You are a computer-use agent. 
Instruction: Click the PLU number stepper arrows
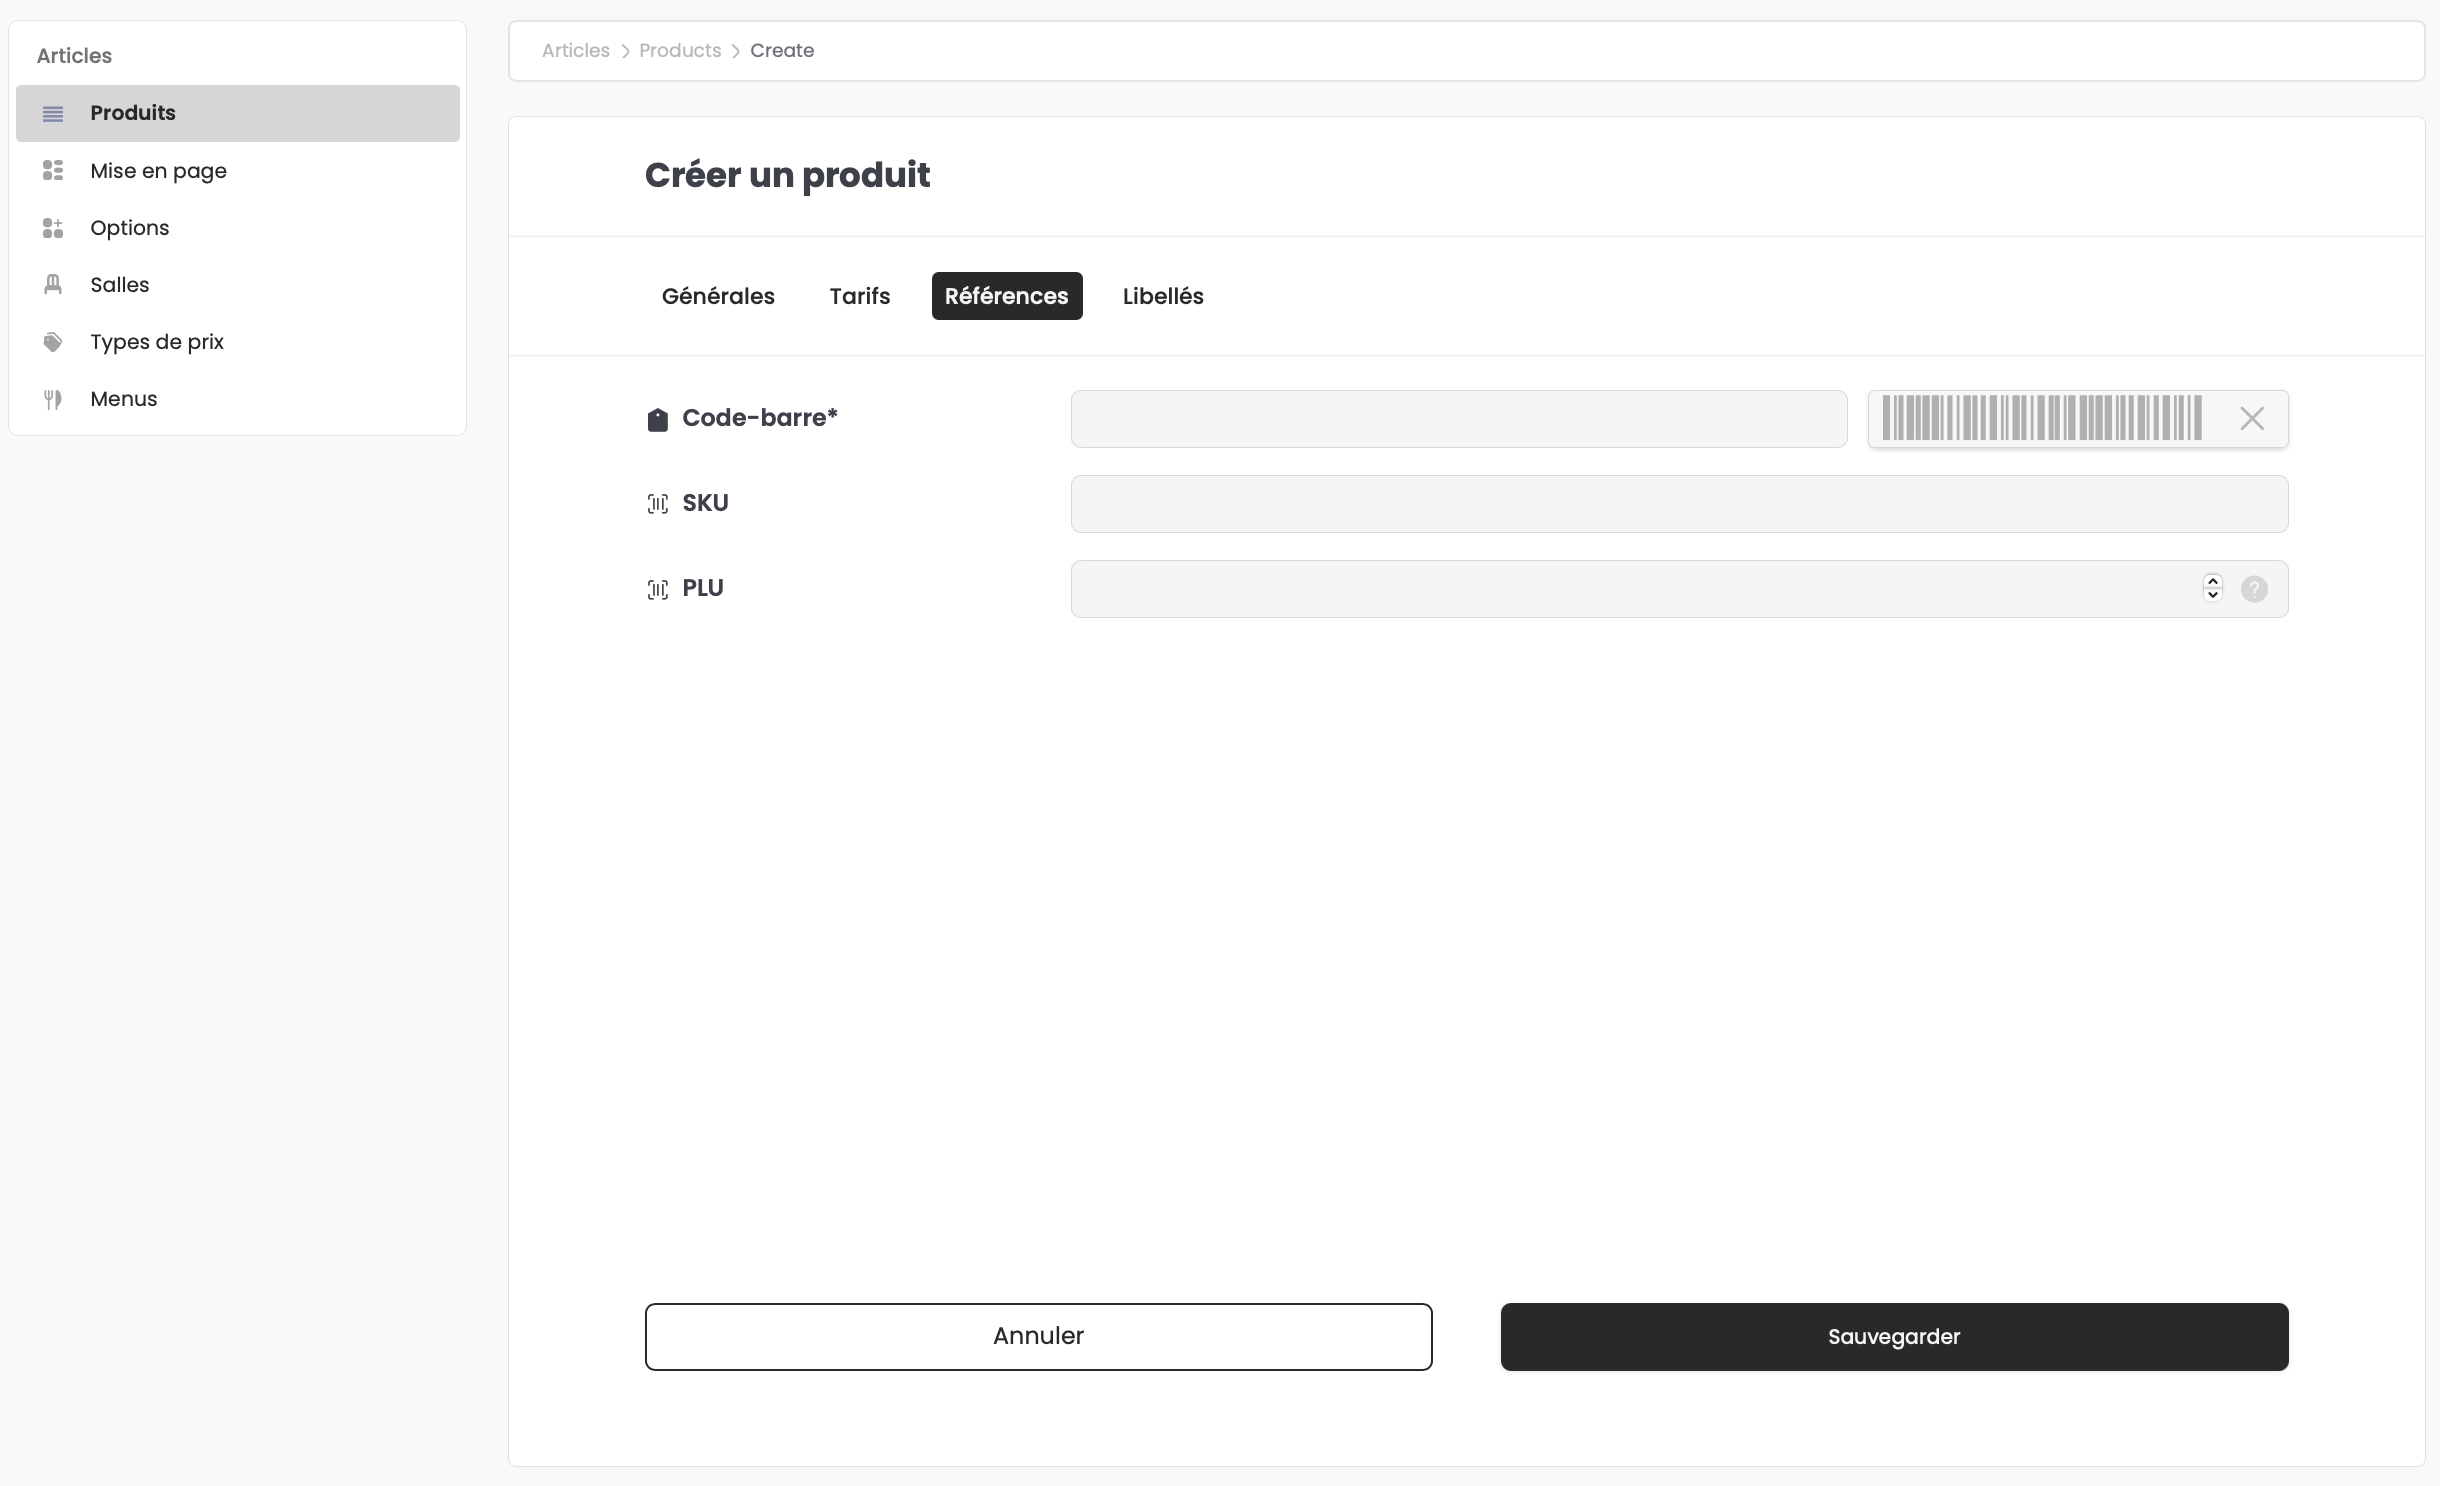coord(2212,588)
